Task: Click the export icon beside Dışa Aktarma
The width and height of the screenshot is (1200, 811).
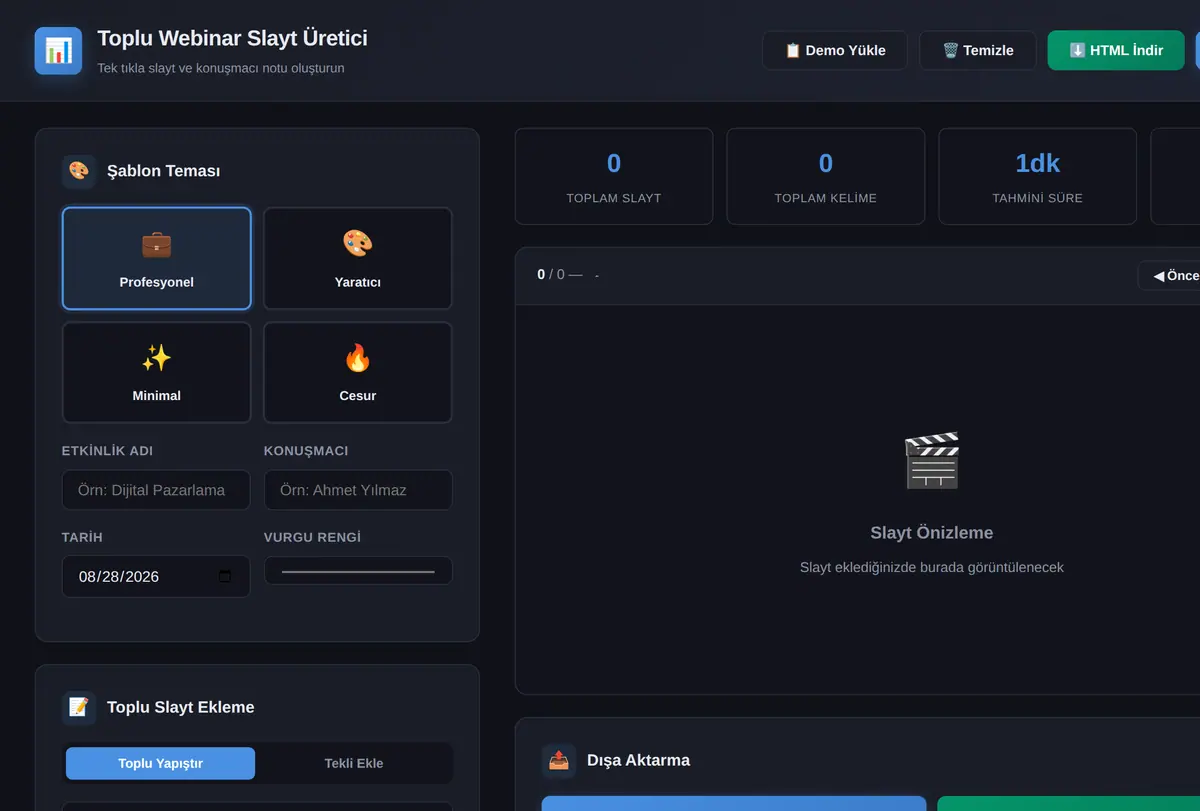Action: coord(559,760)
